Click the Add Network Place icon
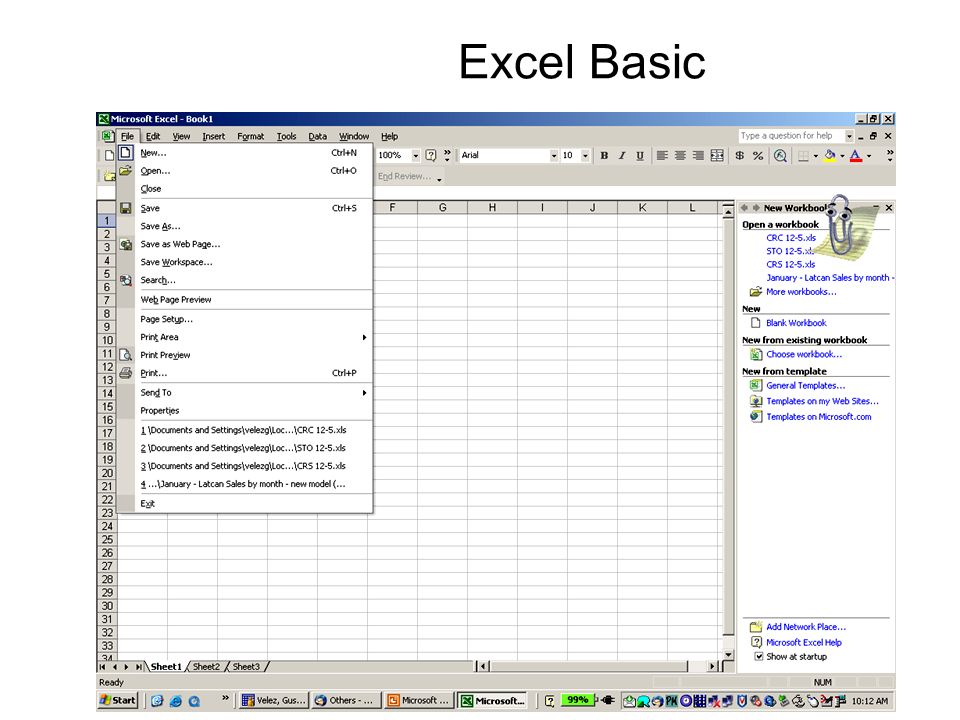 click(756, 627)
